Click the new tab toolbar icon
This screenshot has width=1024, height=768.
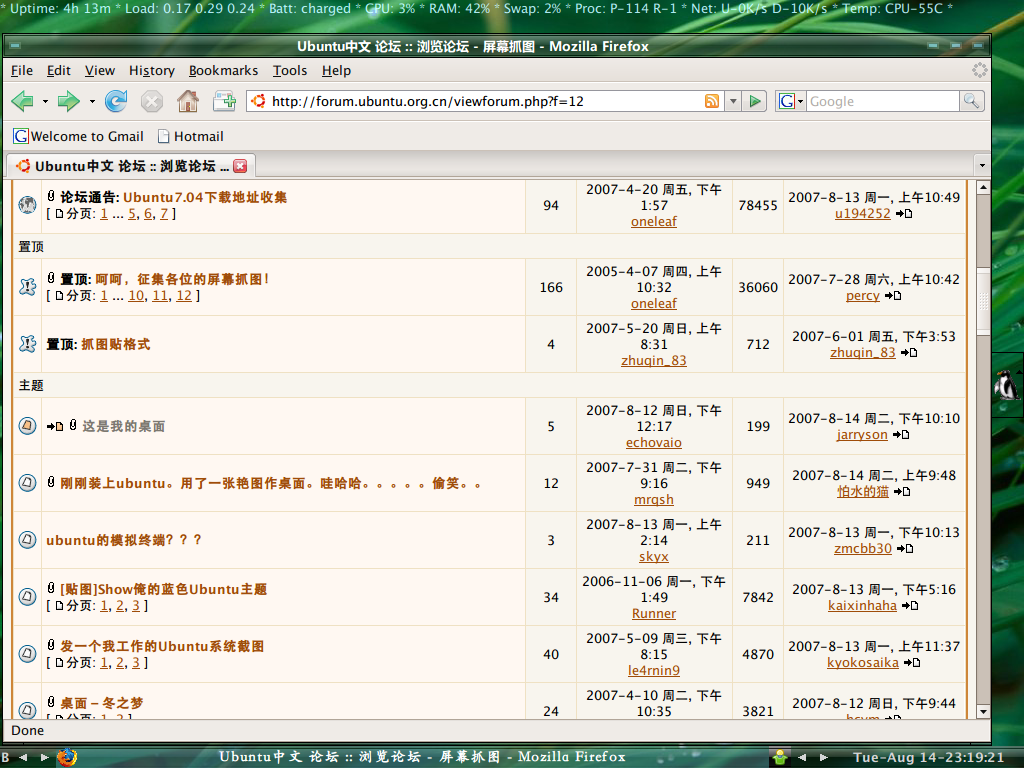[x=225, y=101]
